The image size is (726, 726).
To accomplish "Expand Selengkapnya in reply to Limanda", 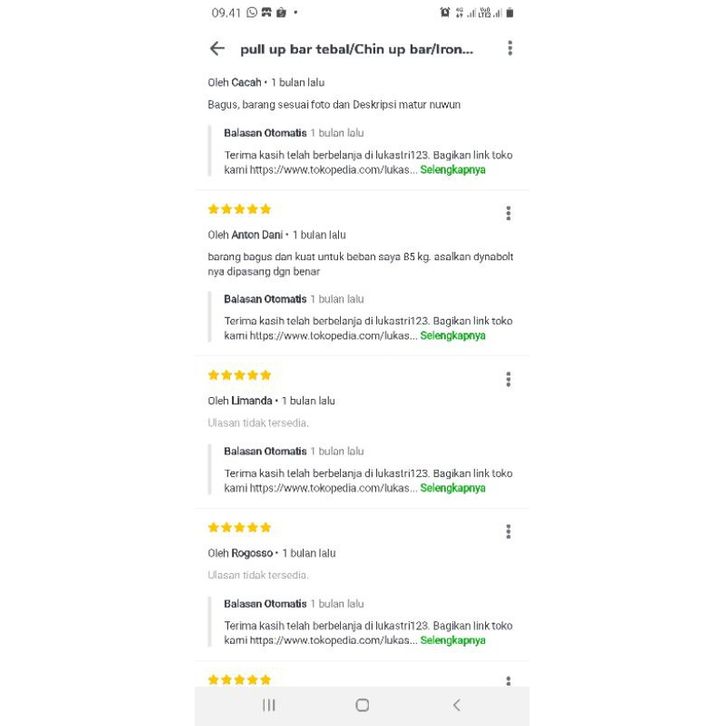I will click(x=452, y=488).
